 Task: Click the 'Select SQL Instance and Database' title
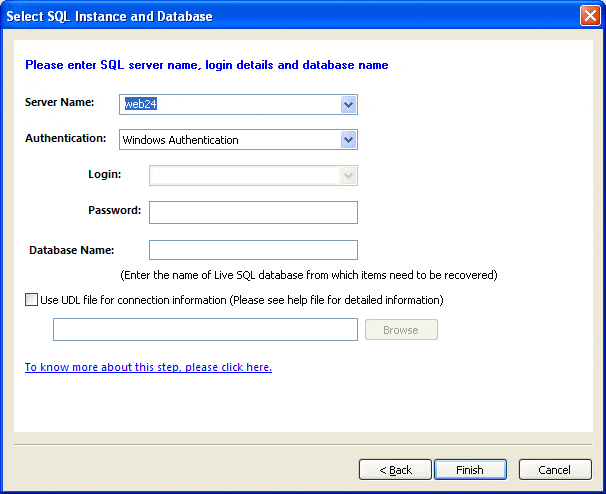pyautogui.click(x=109, y=16)
